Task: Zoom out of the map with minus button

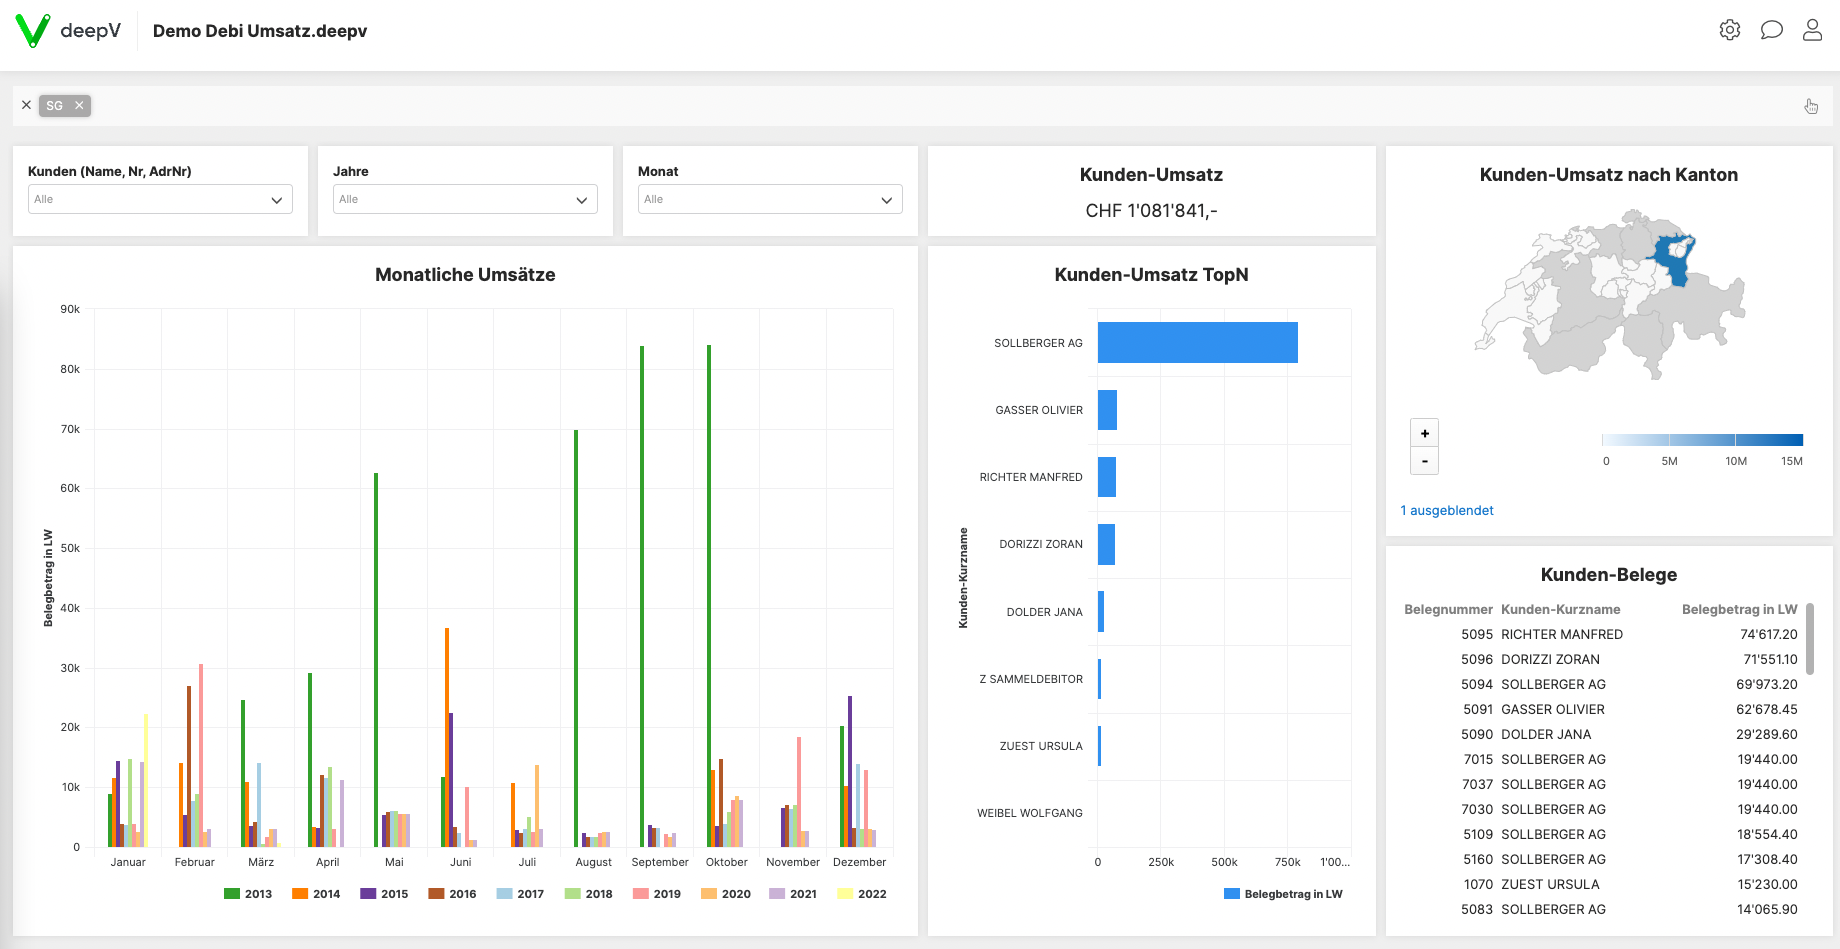Action: pyautogui.click(x=1424, y=461)
